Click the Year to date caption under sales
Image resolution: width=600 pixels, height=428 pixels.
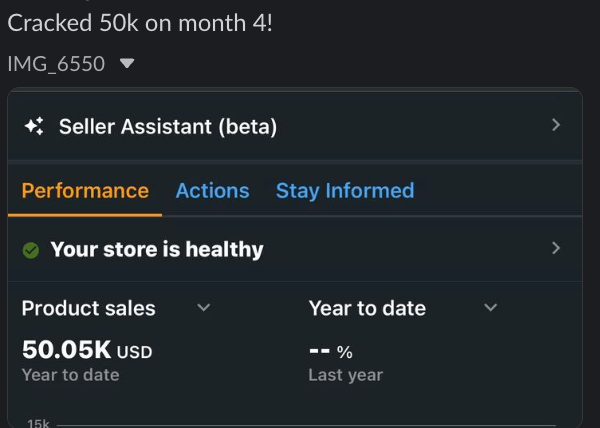coord(70,375)
